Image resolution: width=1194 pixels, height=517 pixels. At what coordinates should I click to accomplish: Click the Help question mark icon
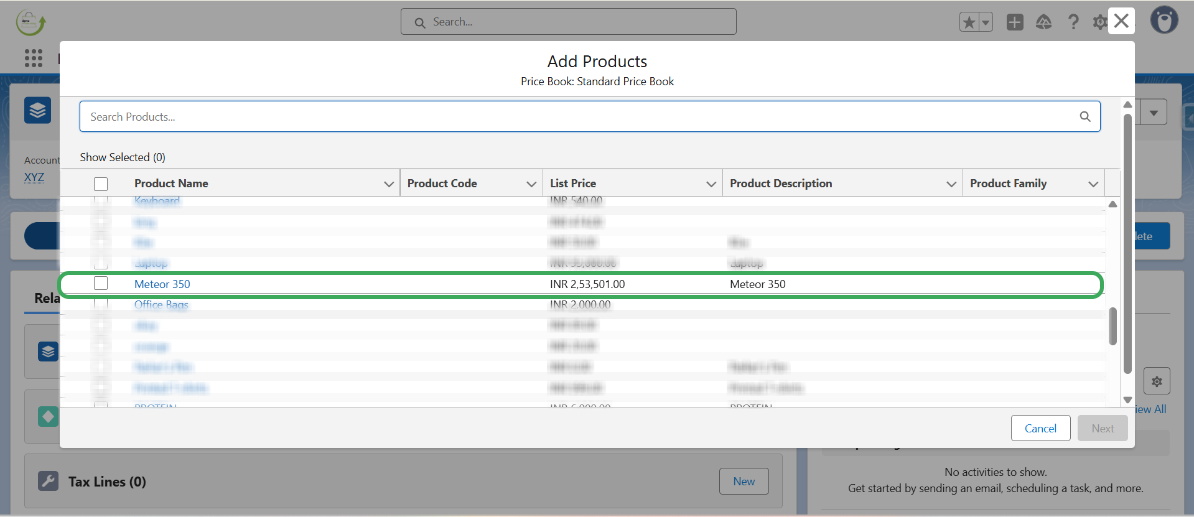pyautogui.click(x=1073, y=22)
